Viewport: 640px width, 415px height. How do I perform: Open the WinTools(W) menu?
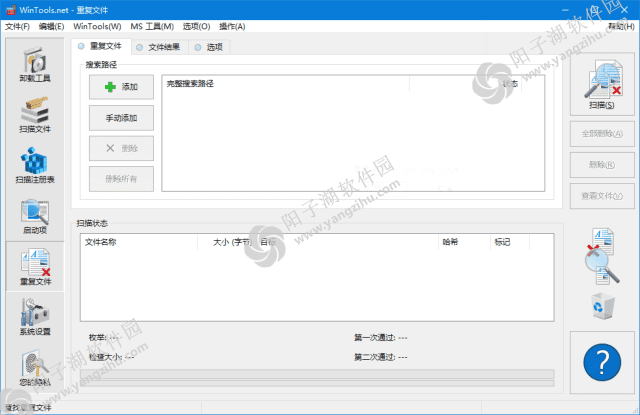click(x=97, y=27)
